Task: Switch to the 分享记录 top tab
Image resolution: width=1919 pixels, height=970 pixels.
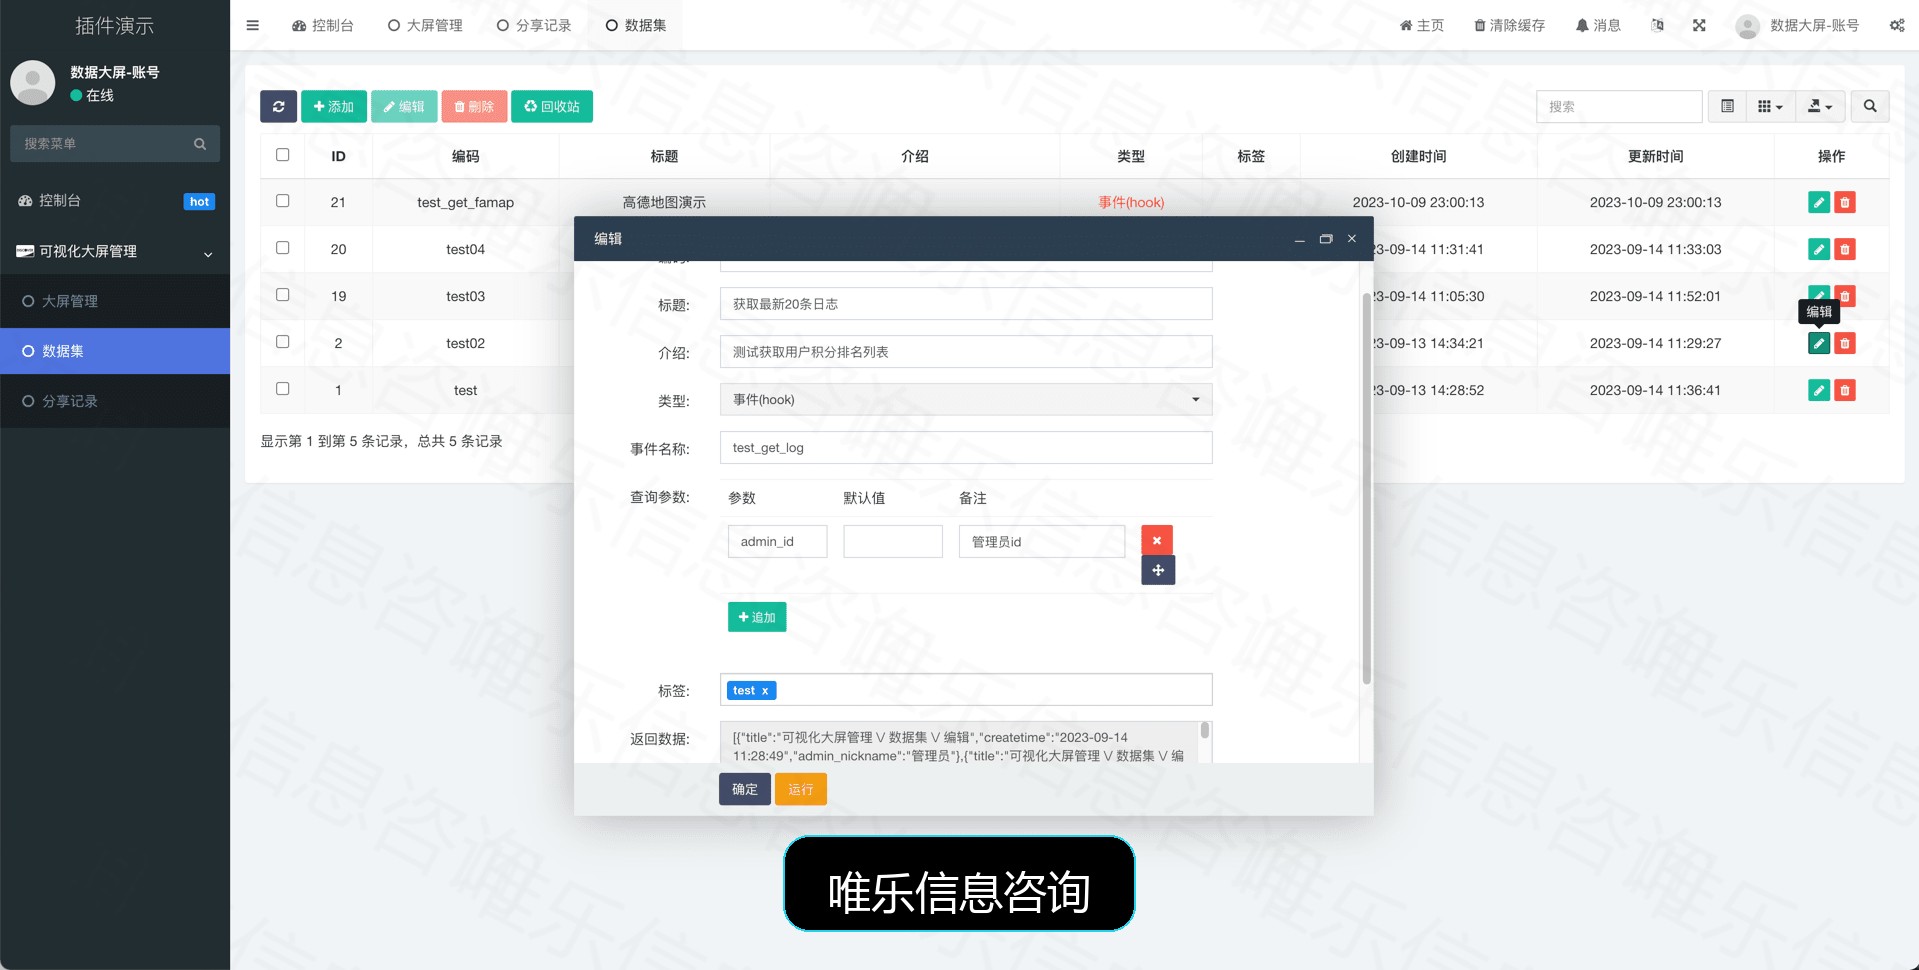Action: coord(534,25)
